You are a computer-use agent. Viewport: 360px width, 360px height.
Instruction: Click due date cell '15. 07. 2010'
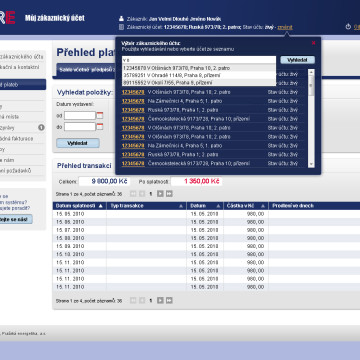pyautogui.click(x=70, y=230)
